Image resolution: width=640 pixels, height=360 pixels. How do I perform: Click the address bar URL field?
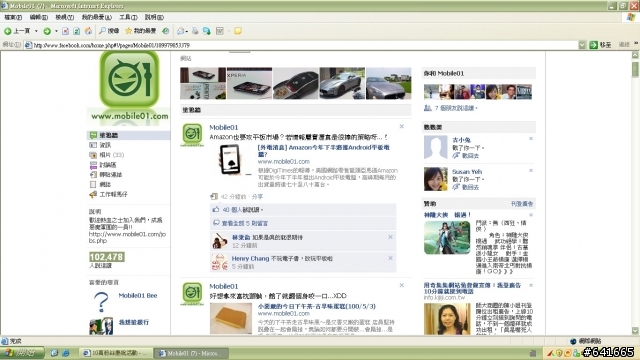(301, 45)
